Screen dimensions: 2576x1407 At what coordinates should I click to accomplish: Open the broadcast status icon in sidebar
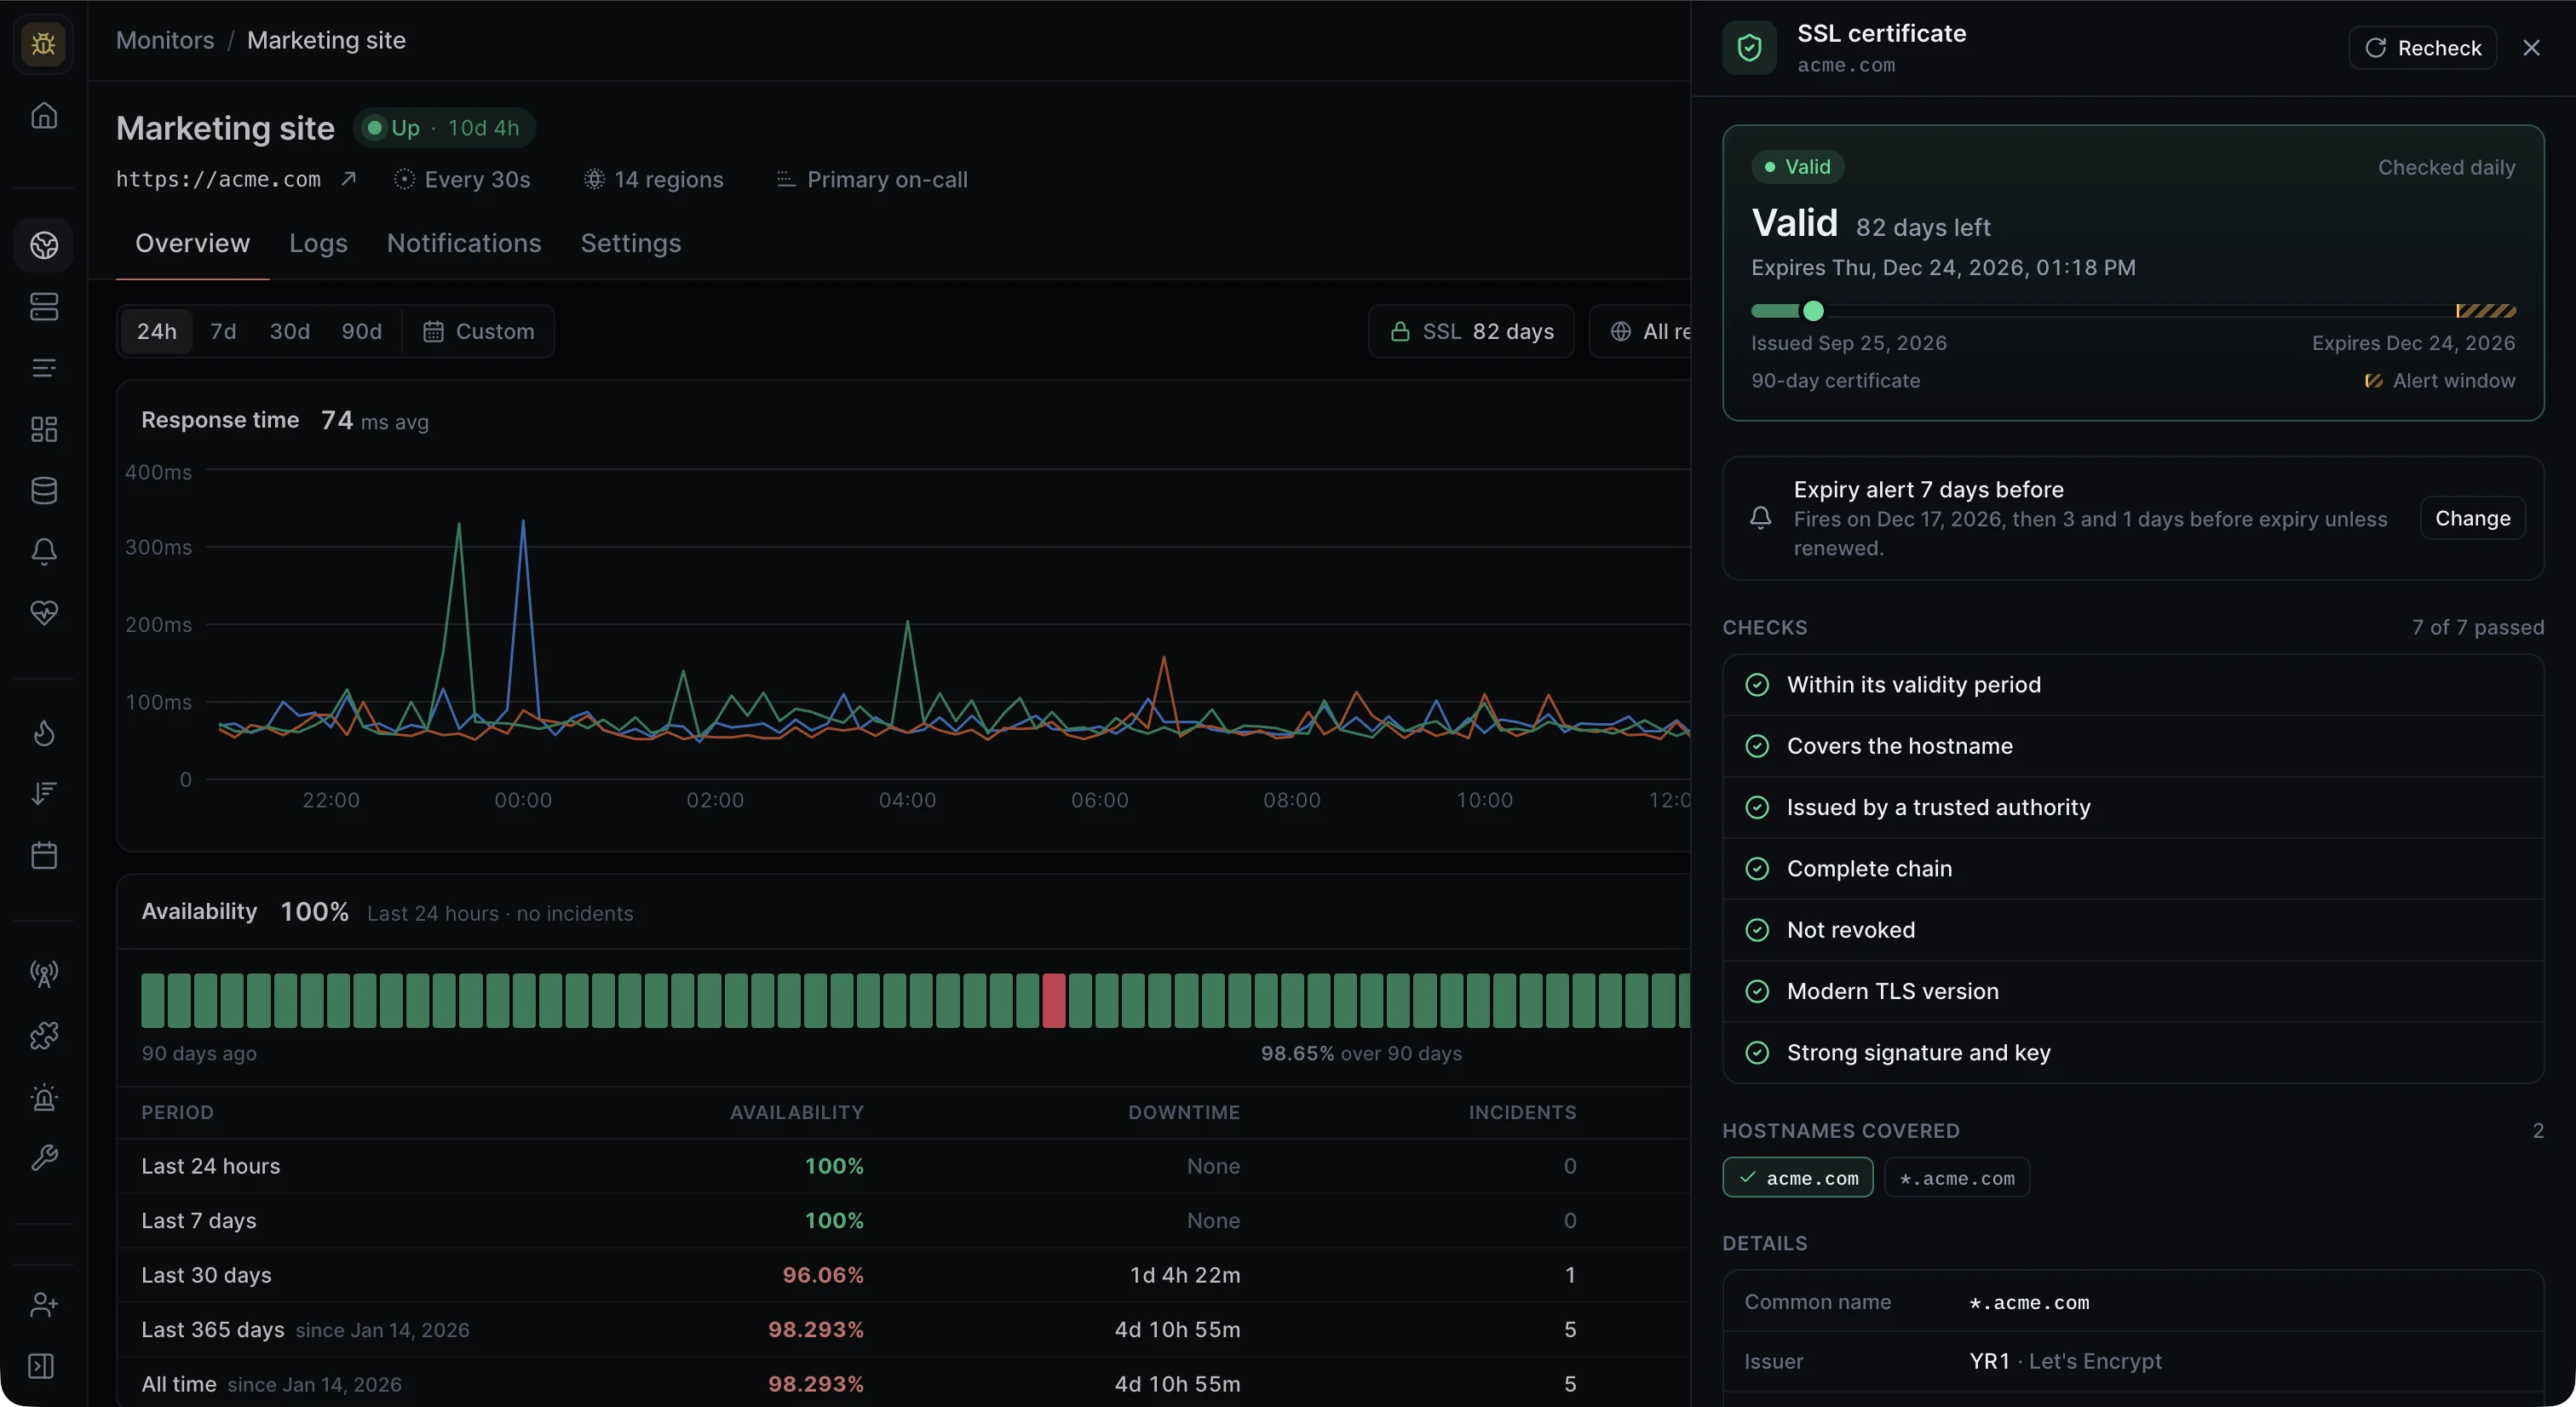(x=44, y=974)
